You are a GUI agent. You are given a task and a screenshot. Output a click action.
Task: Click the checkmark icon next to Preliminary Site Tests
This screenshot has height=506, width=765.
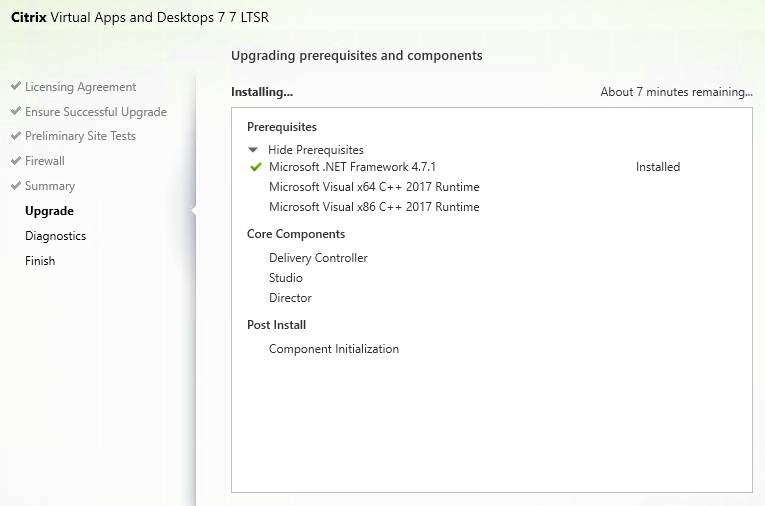[x=16, y=136]
